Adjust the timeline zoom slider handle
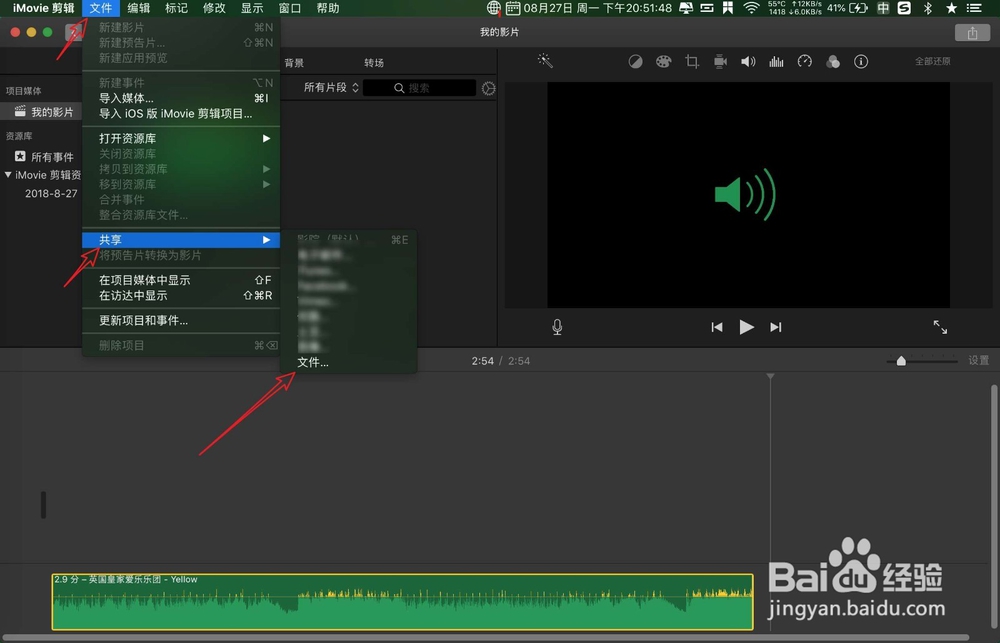1000x643 pixels. click(x=901, y=361)
